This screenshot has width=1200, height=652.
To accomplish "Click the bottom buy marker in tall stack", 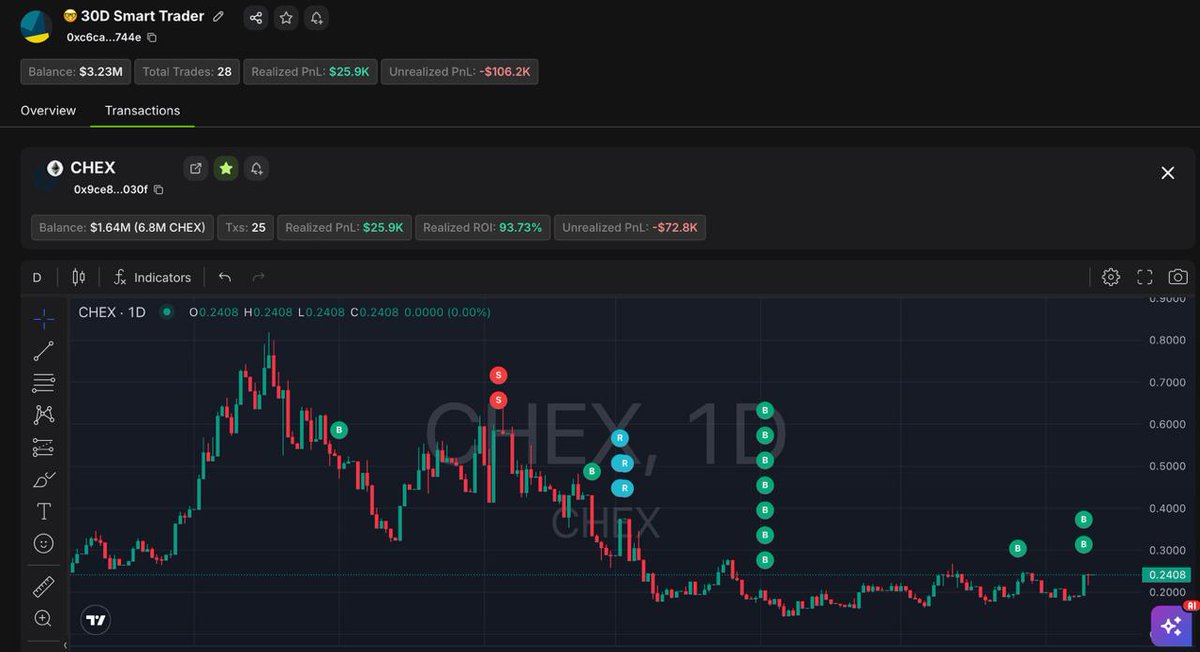I will click(765, 560).
